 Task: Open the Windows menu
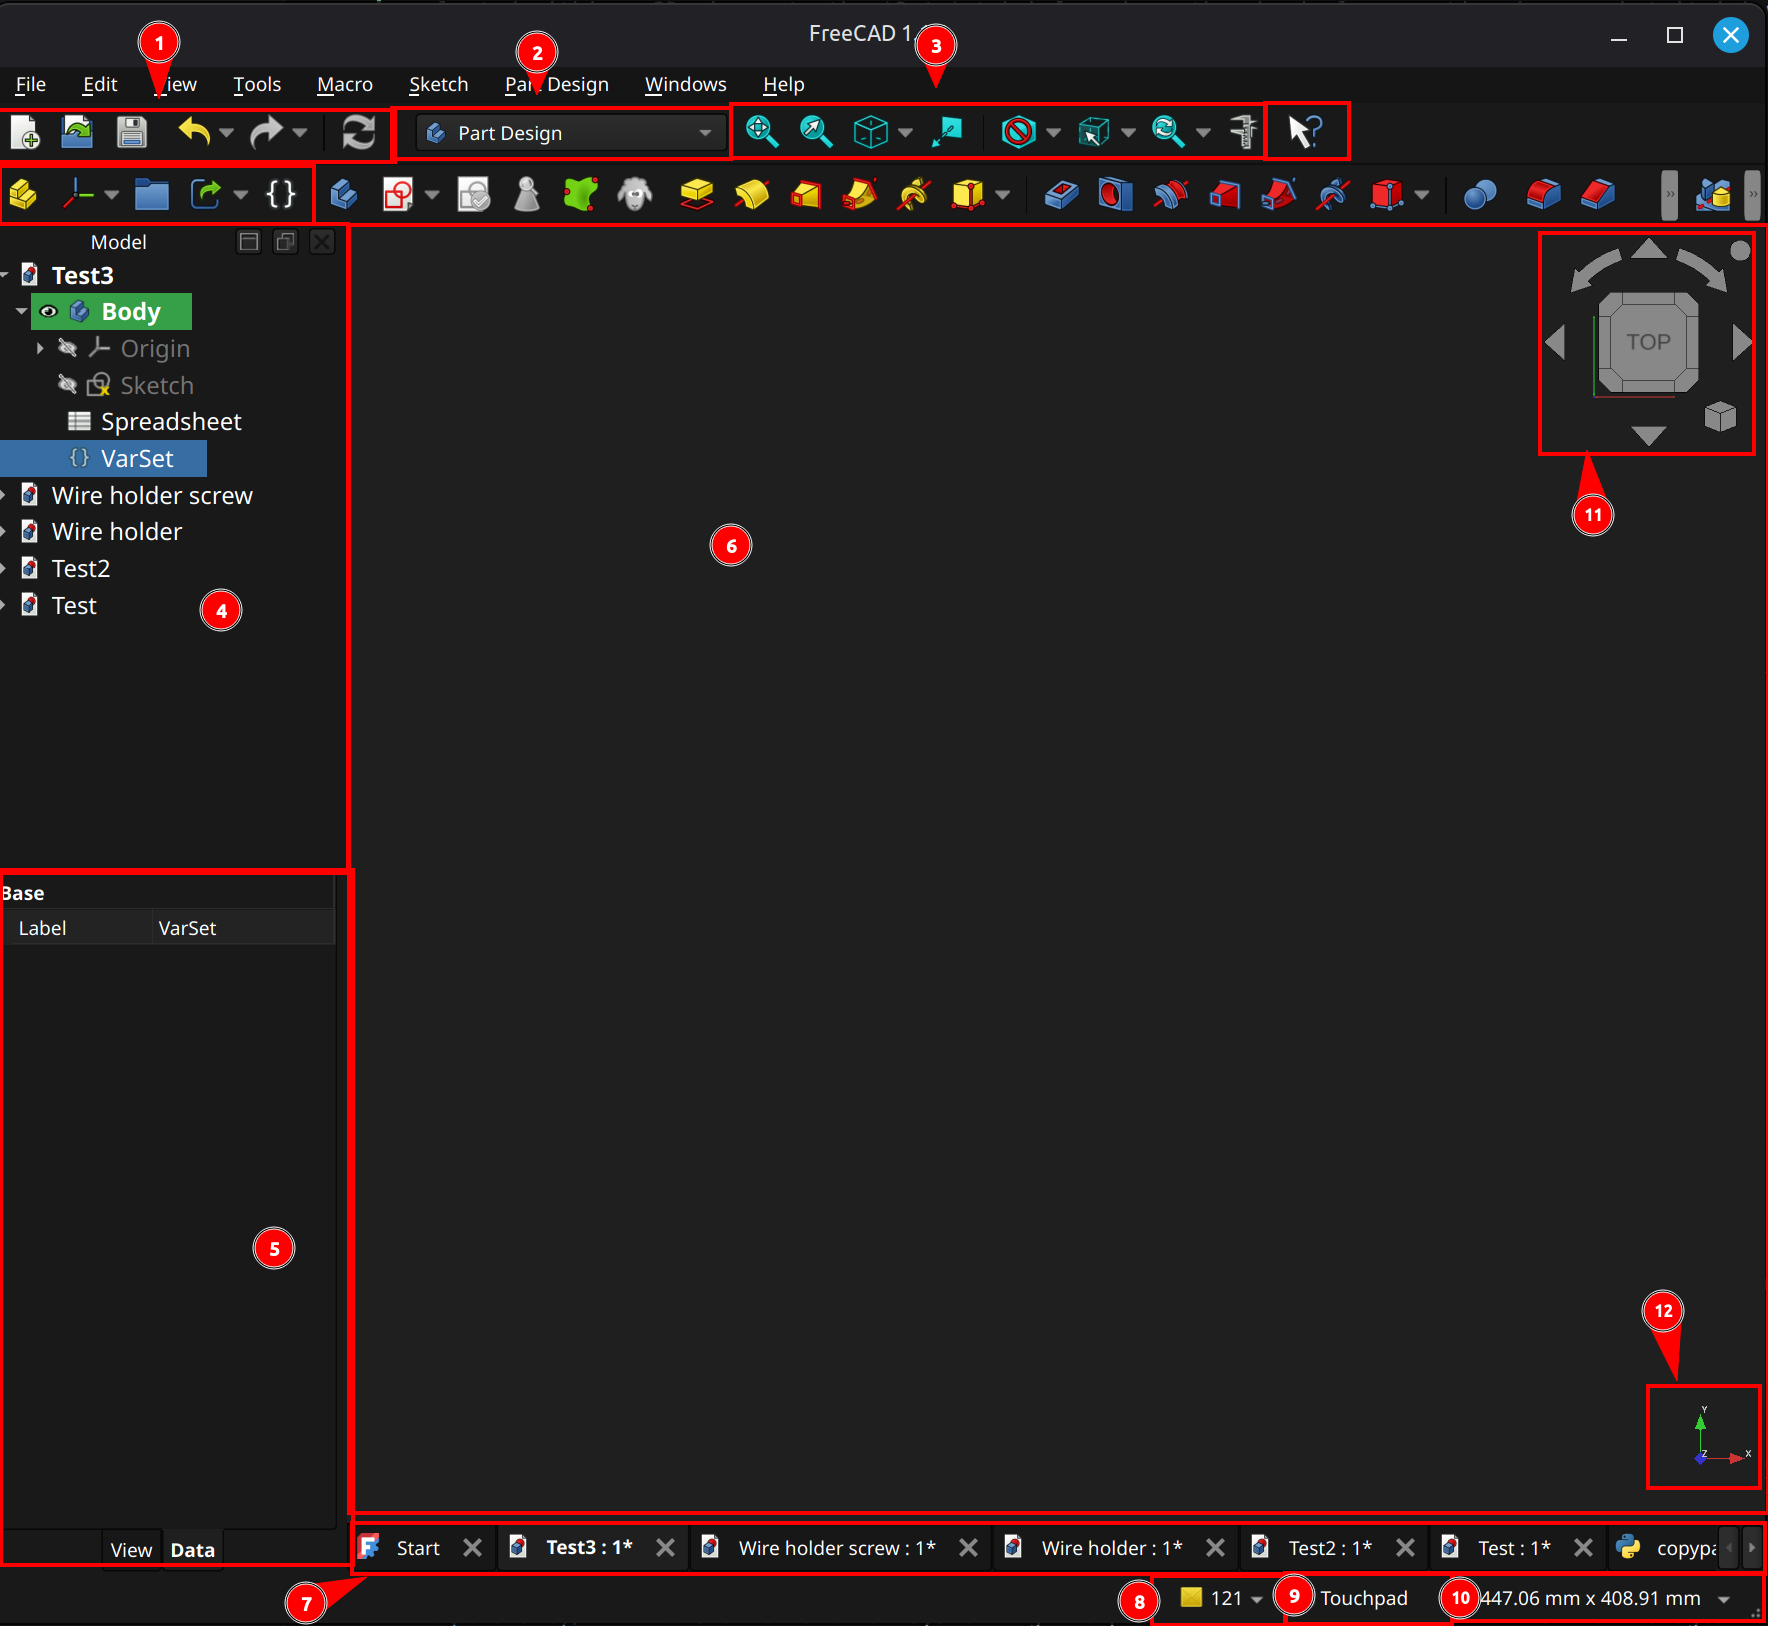(x=686, y=85)
